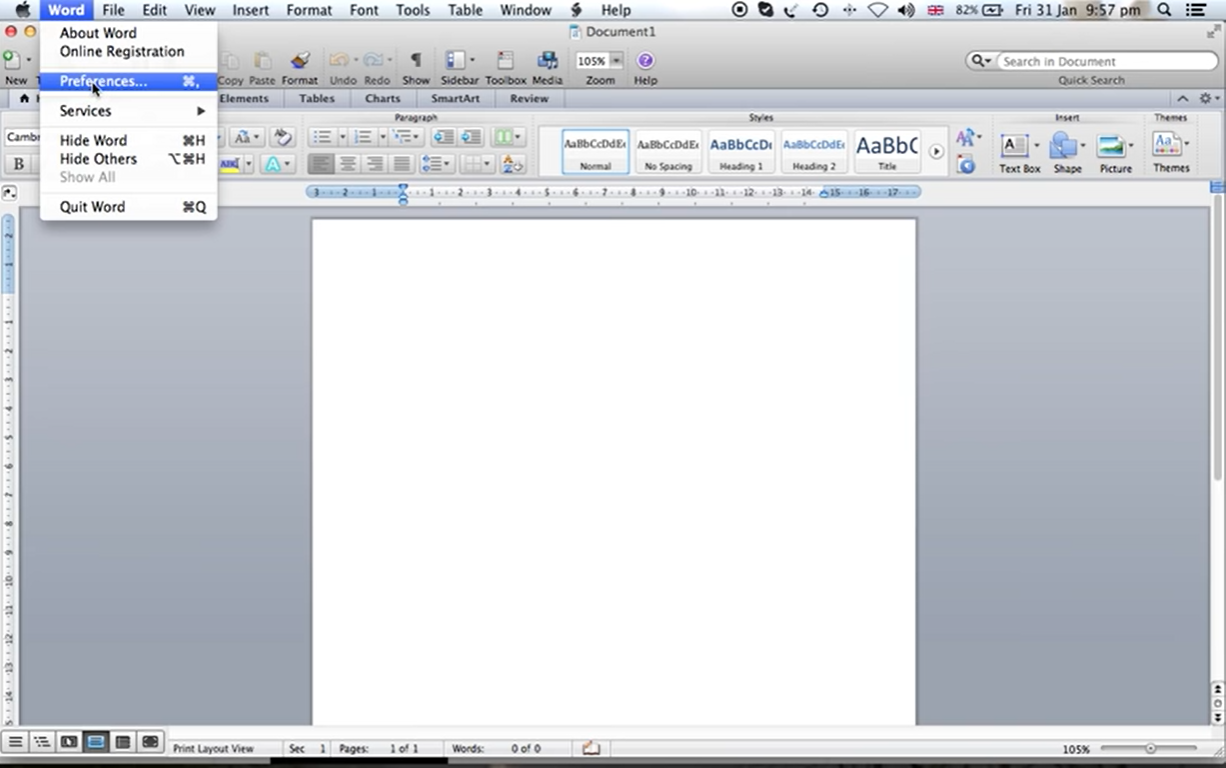Open the Media browser
1226x768 pixels.
[x=547, y=62]
